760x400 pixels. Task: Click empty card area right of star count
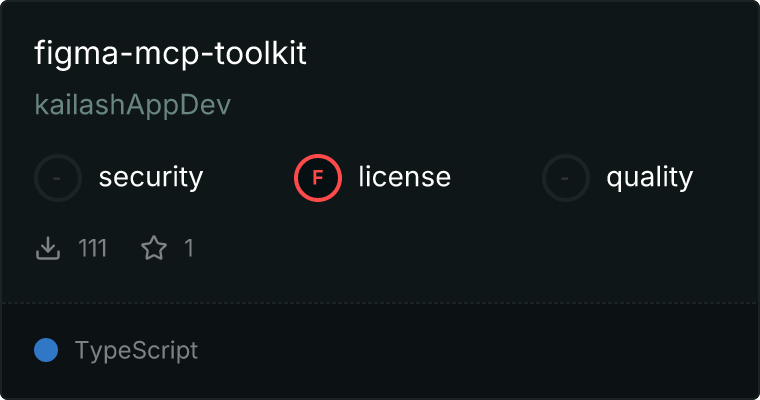point(475,248)
